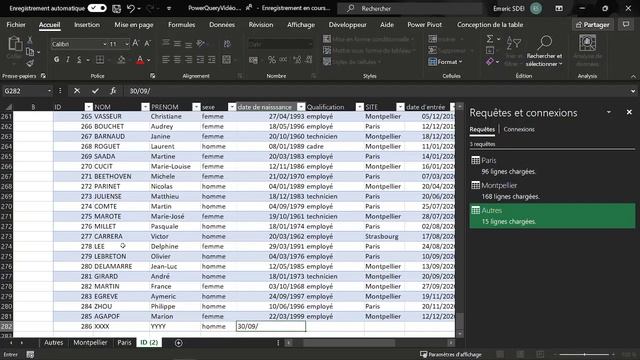Click the percent style icon

point(272,60)
